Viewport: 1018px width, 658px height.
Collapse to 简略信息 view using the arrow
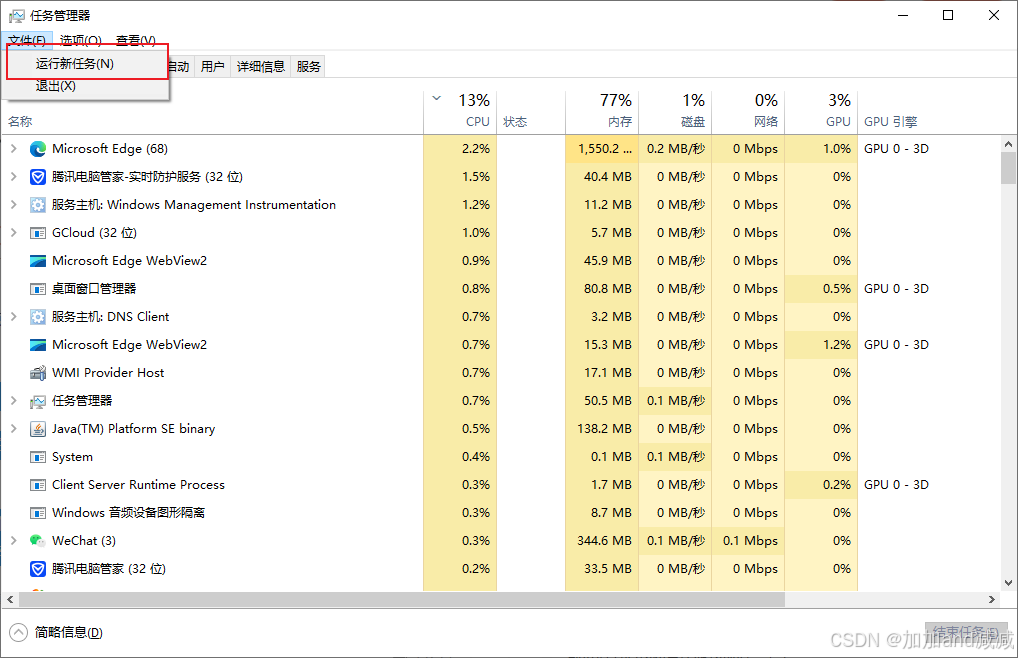(19, 632)
